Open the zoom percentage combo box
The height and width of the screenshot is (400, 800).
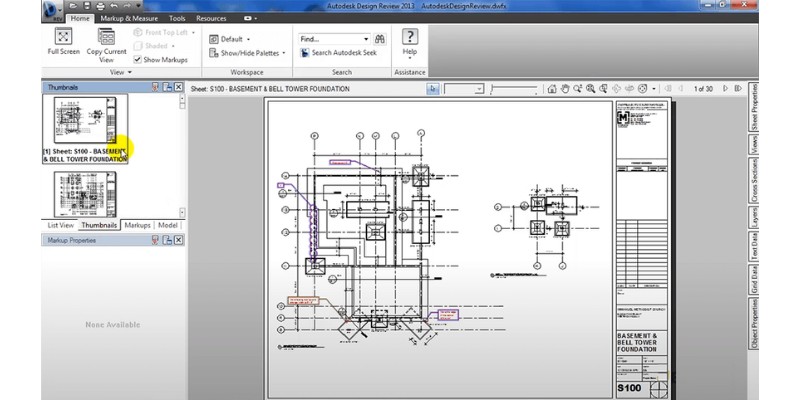[x=463, y=89]
